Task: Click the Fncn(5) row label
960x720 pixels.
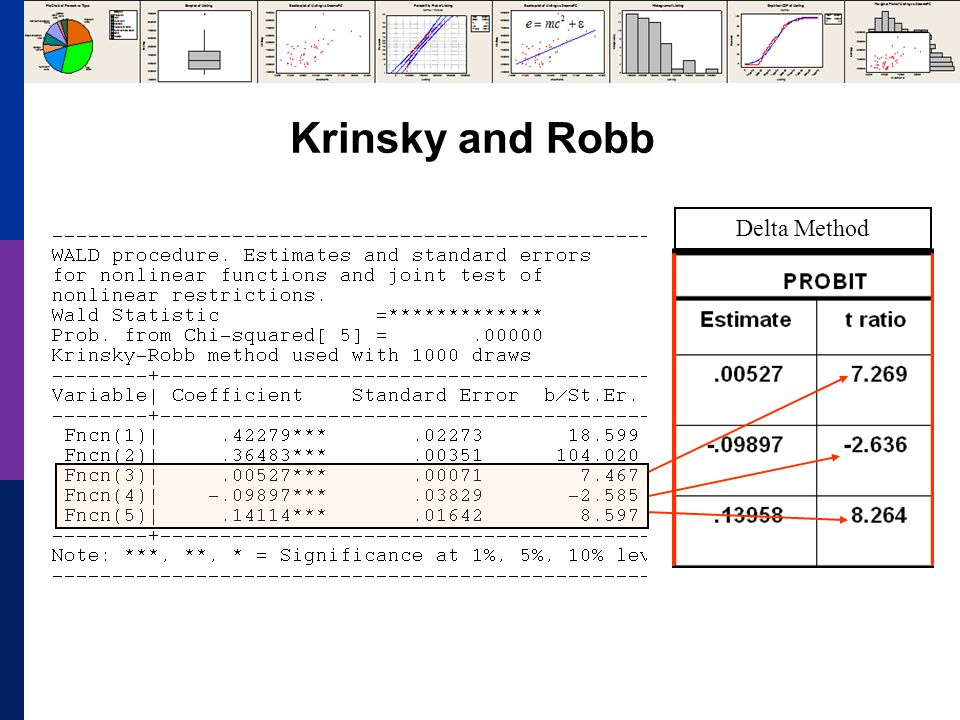Action: point(105,516)
